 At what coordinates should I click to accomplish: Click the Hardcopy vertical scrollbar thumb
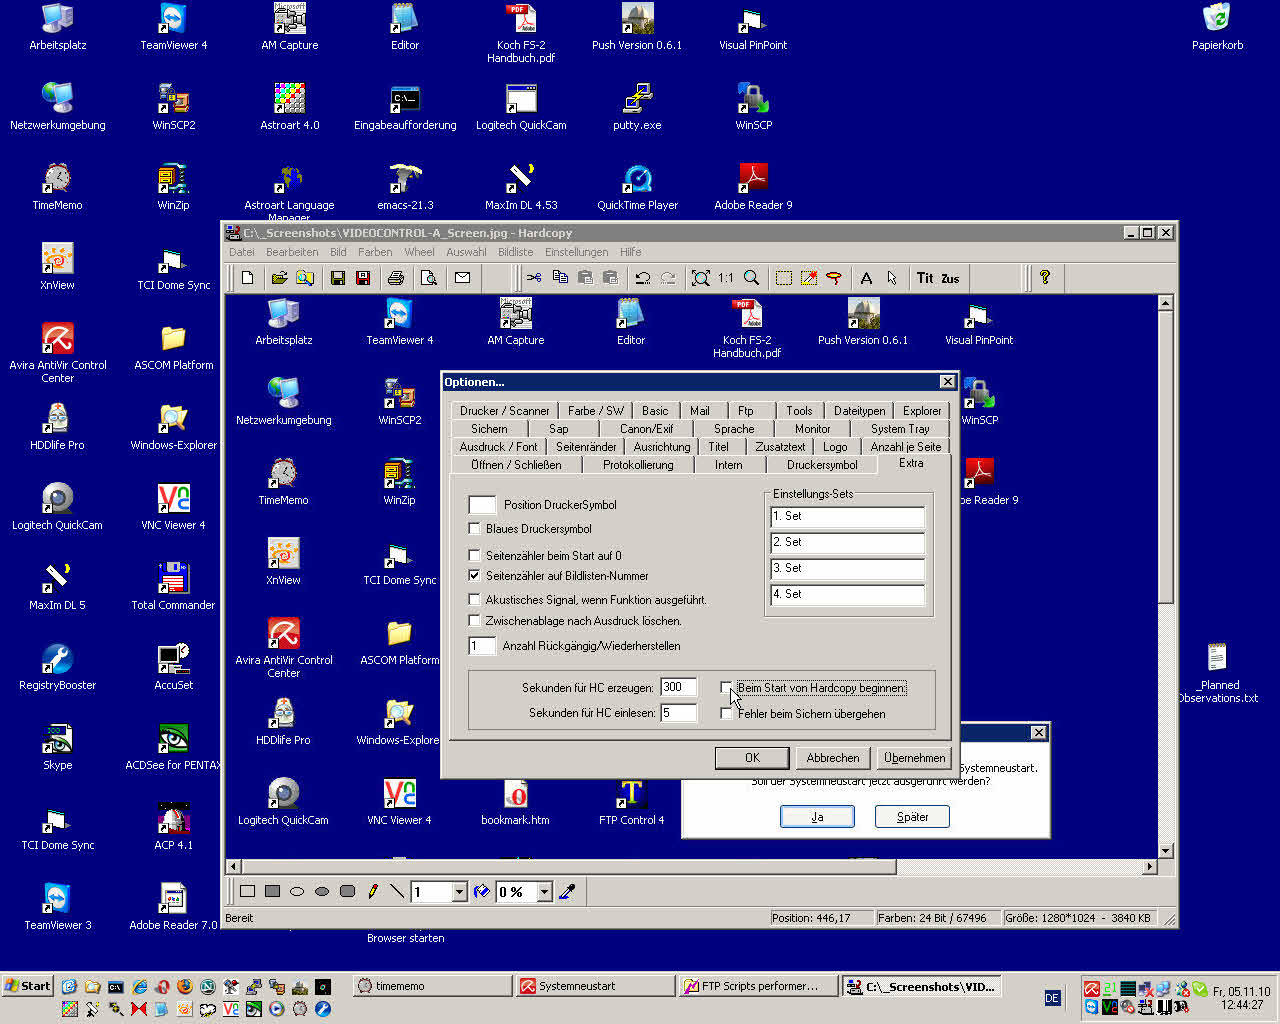point(1165,456)
